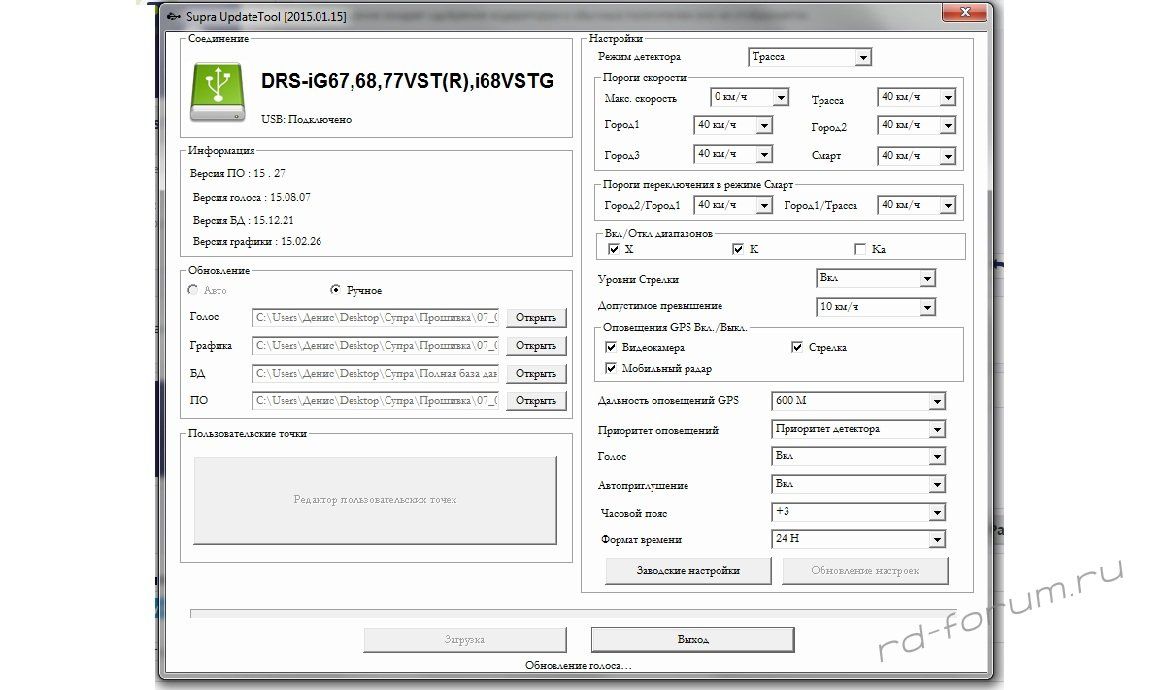Screen dimensions: 1152x690
Task: Click the ПО file path field
Action: [375, 400]
